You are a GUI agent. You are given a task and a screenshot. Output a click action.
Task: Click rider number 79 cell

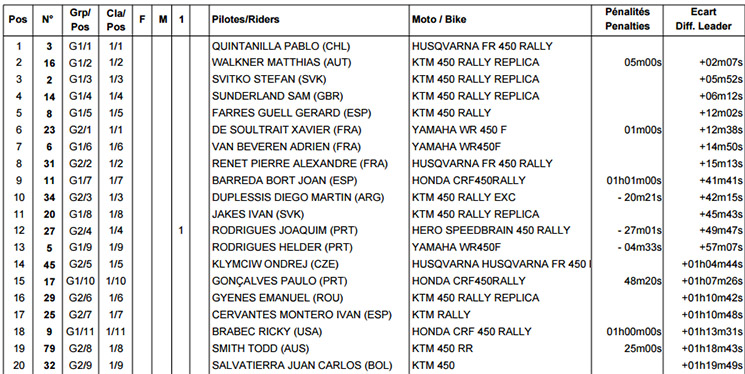pos(49,349)
